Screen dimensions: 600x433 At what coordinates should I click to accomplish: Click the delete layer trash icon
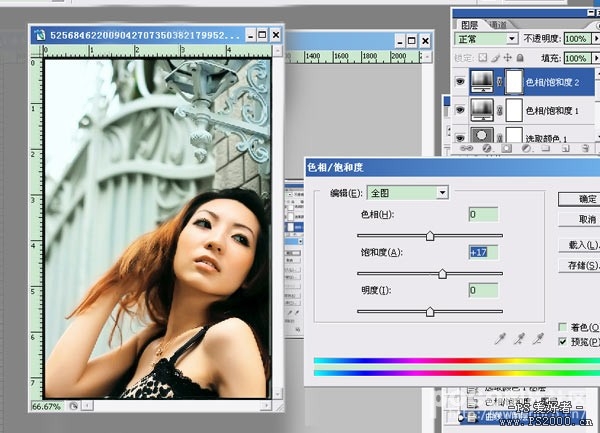pos(585,148)
